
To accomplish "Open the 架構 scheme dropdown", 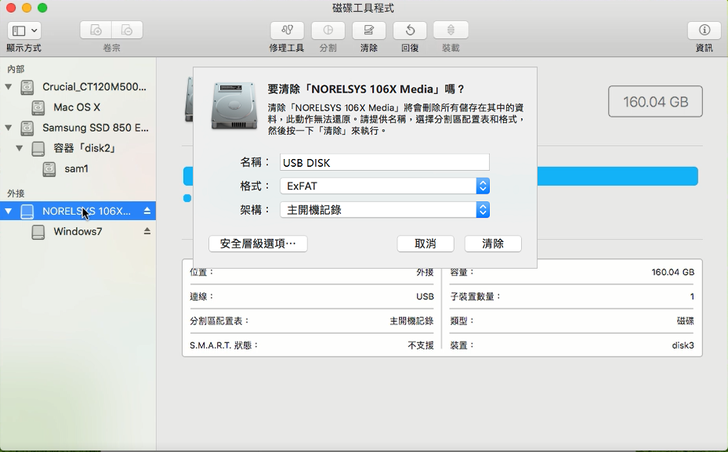I will [x=482, y=209].
